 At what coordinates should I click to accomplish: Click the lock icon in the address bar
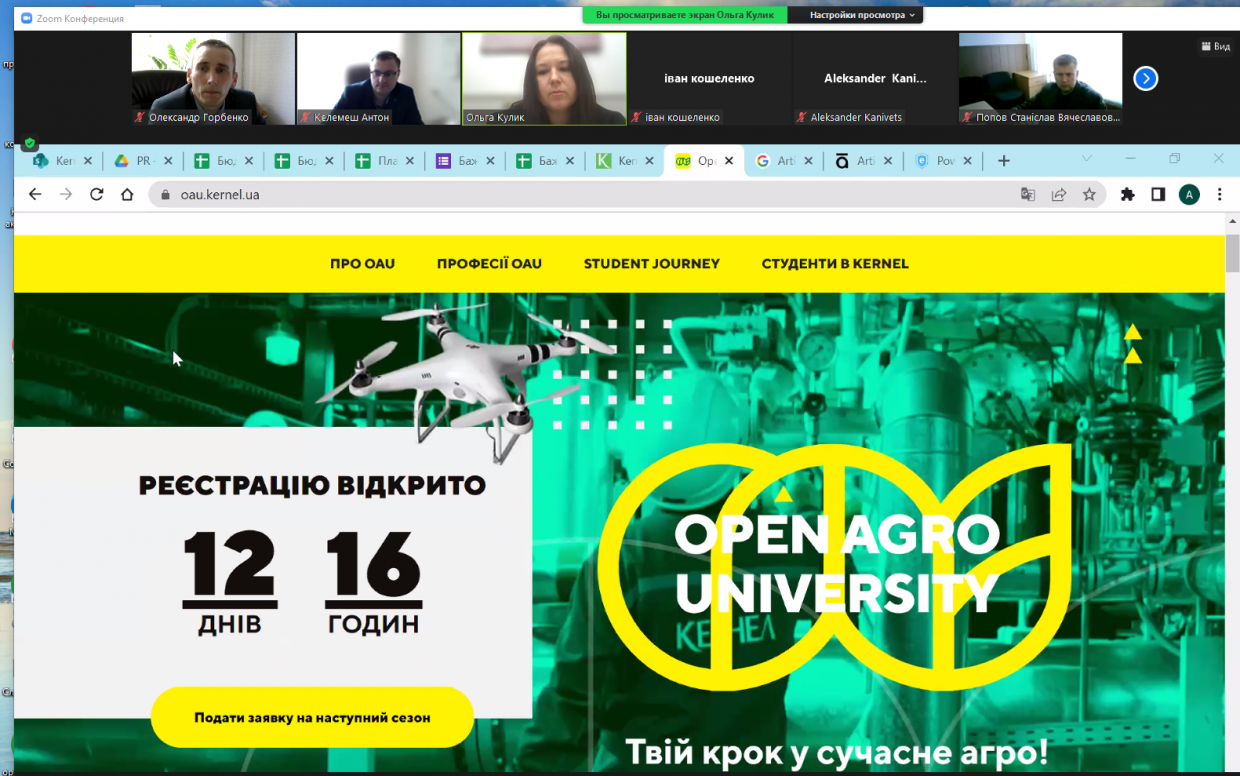coord(166,195)
